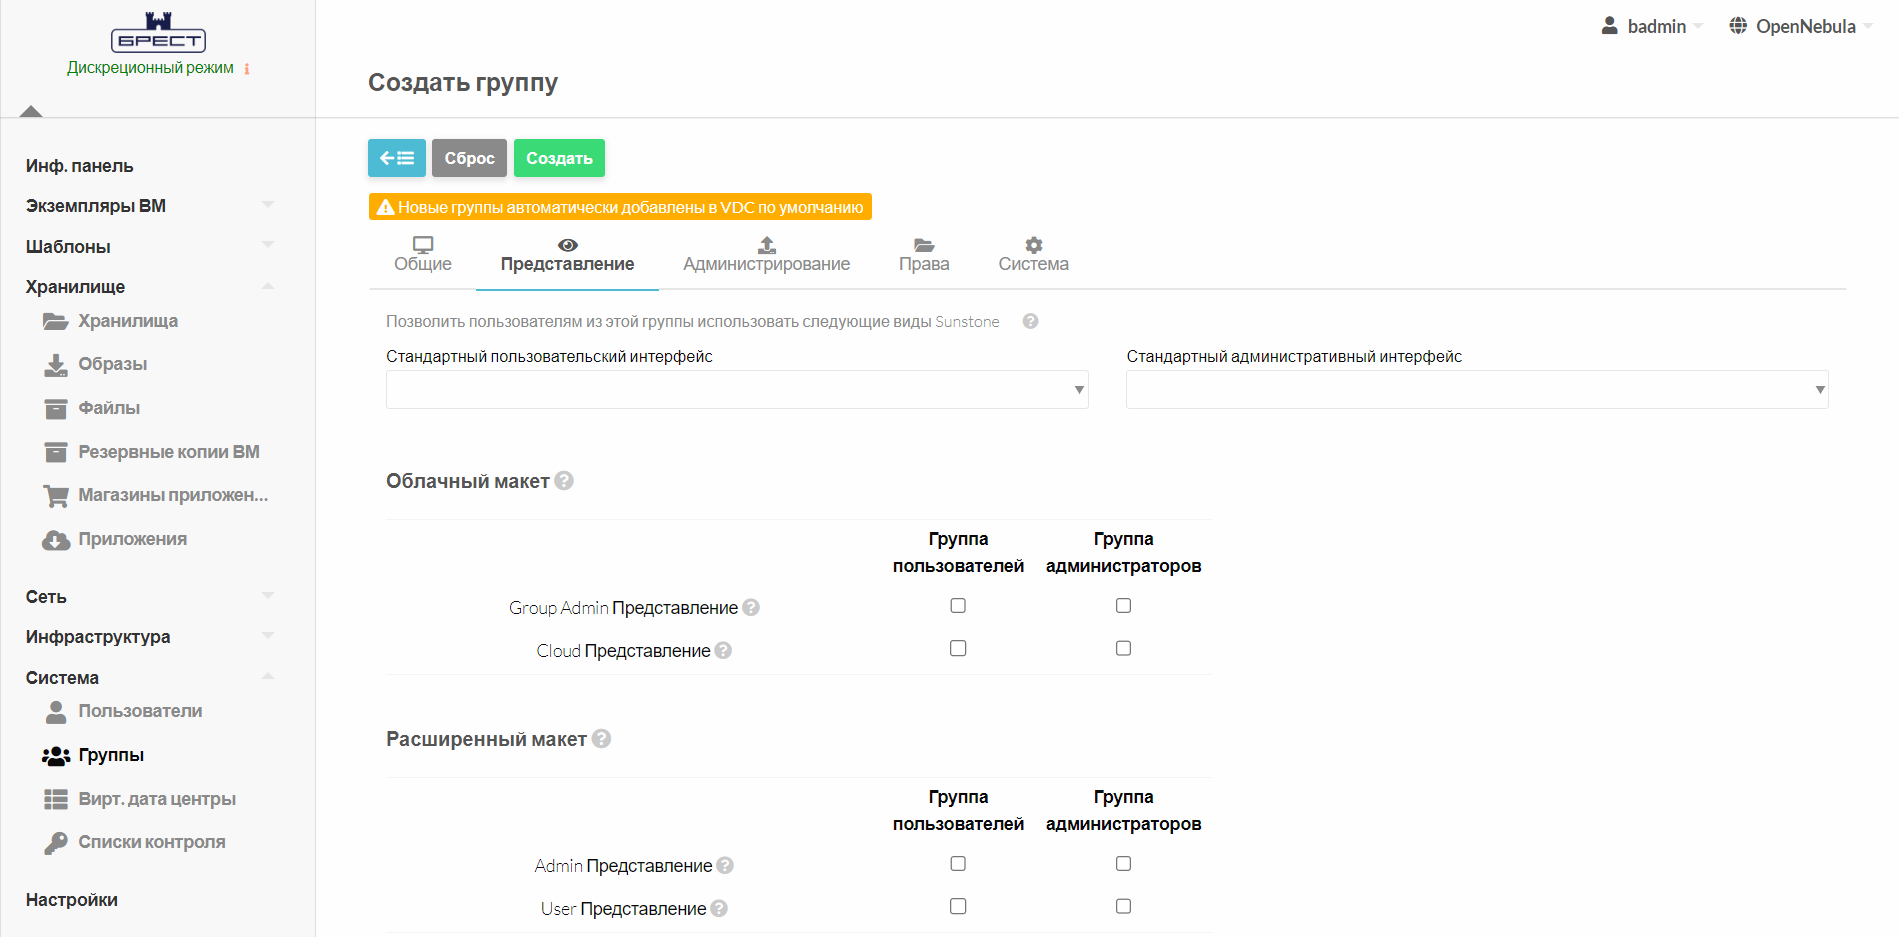Check Admin view for user group
The height and width of the screenshot is (937, 1899).
[958, 864]
